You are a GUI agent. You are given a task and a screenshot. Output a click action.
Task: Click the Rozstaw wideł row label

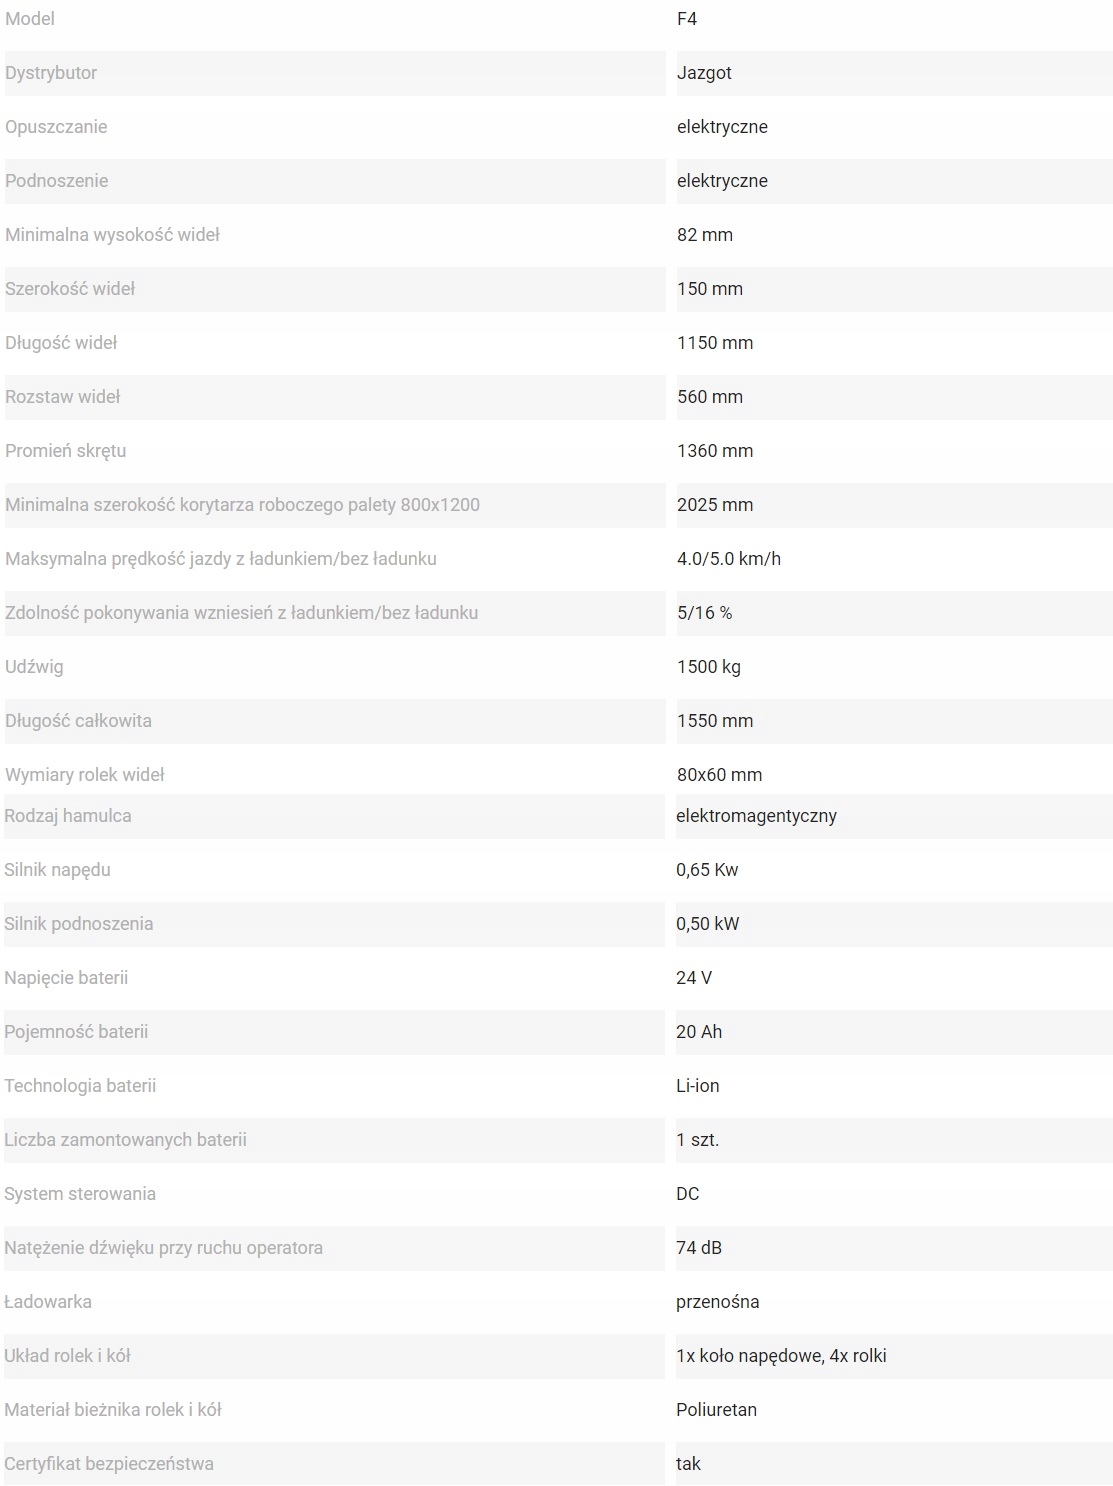62,397
